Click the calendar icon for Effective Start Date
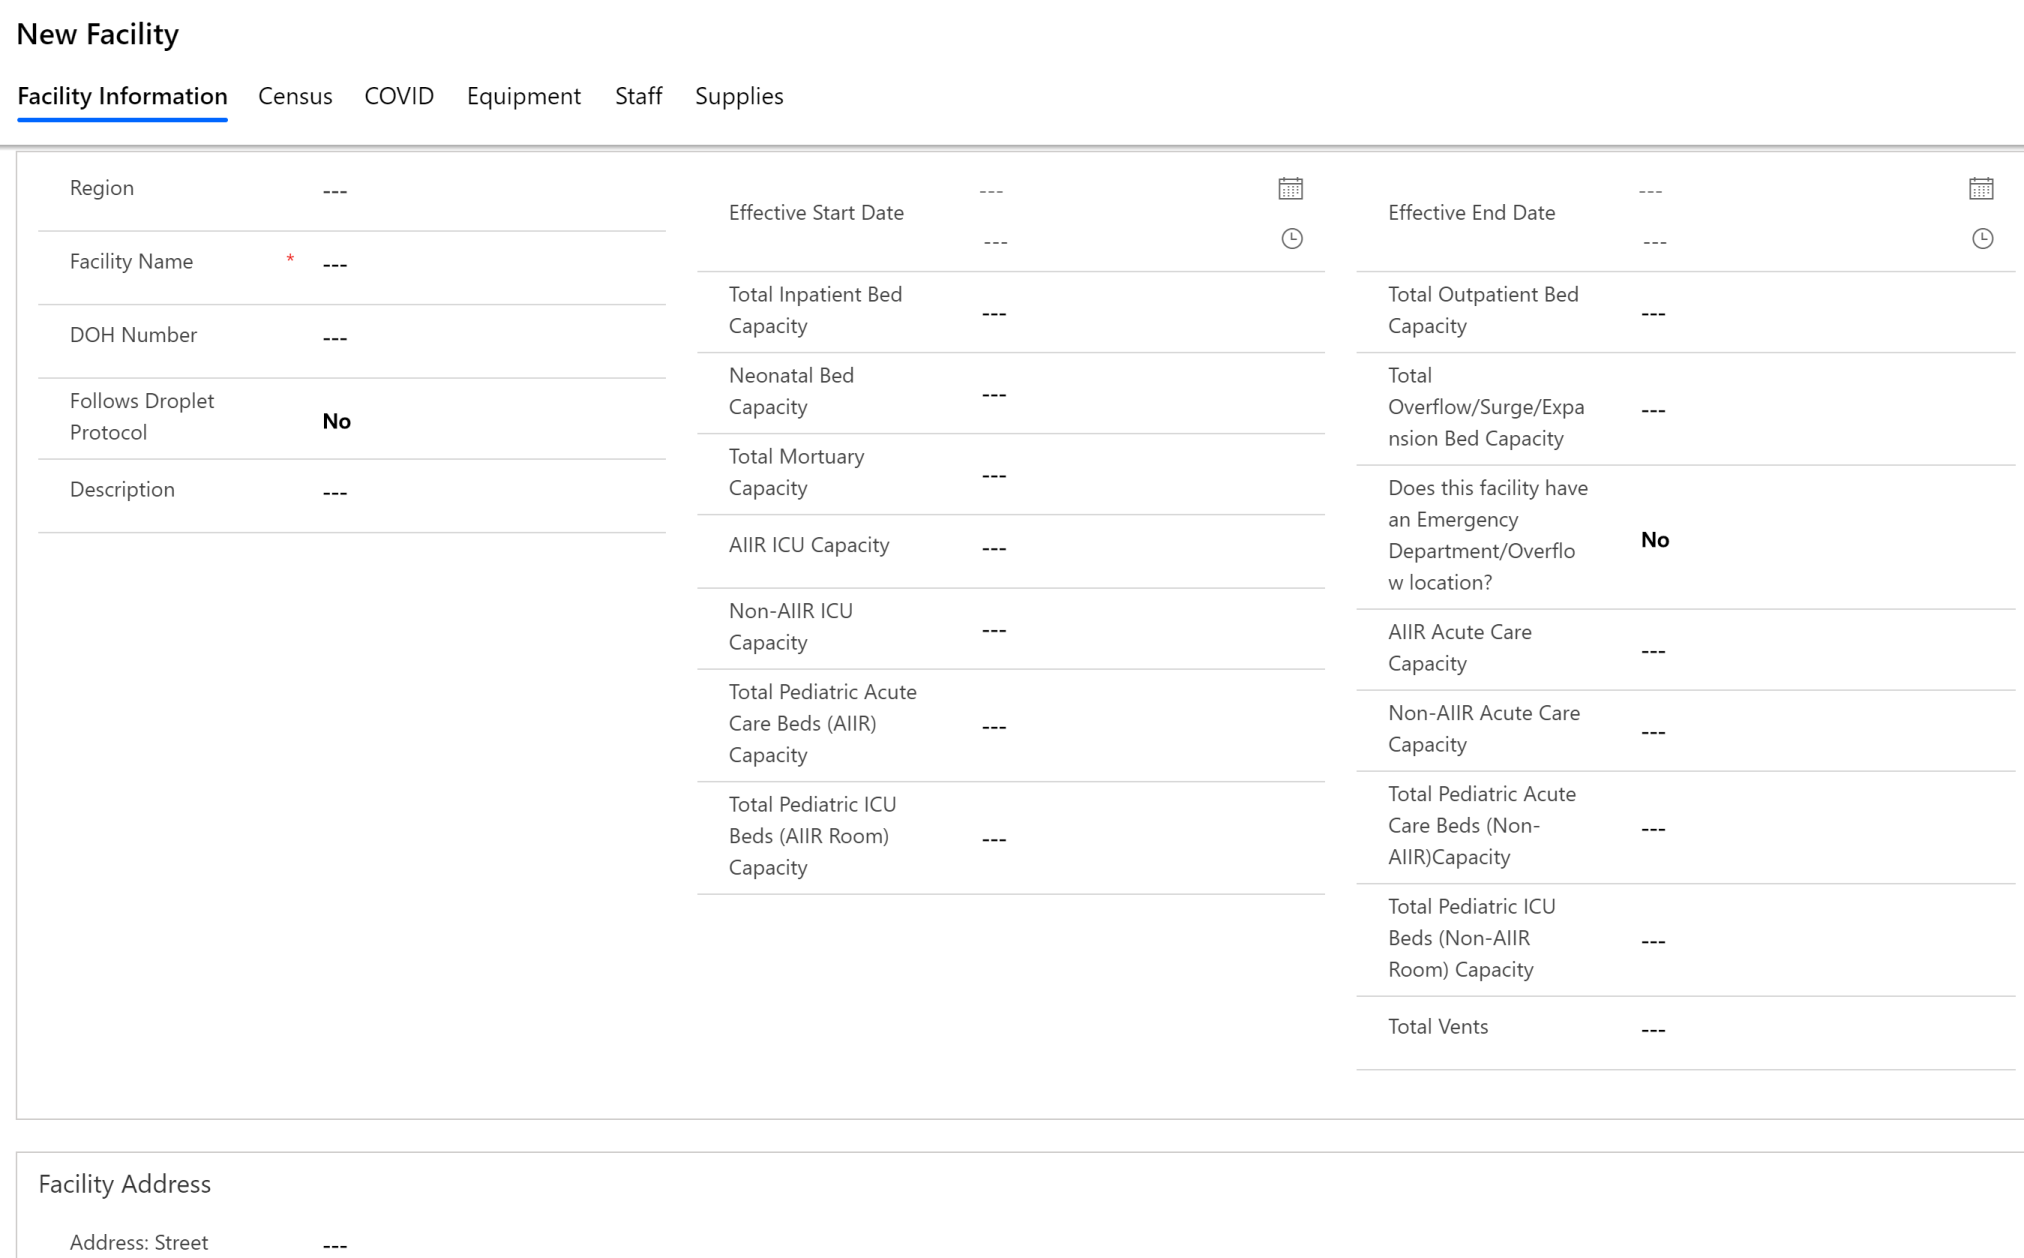This screenshot has width=2024, height=1258. (x=1289, y=188)
